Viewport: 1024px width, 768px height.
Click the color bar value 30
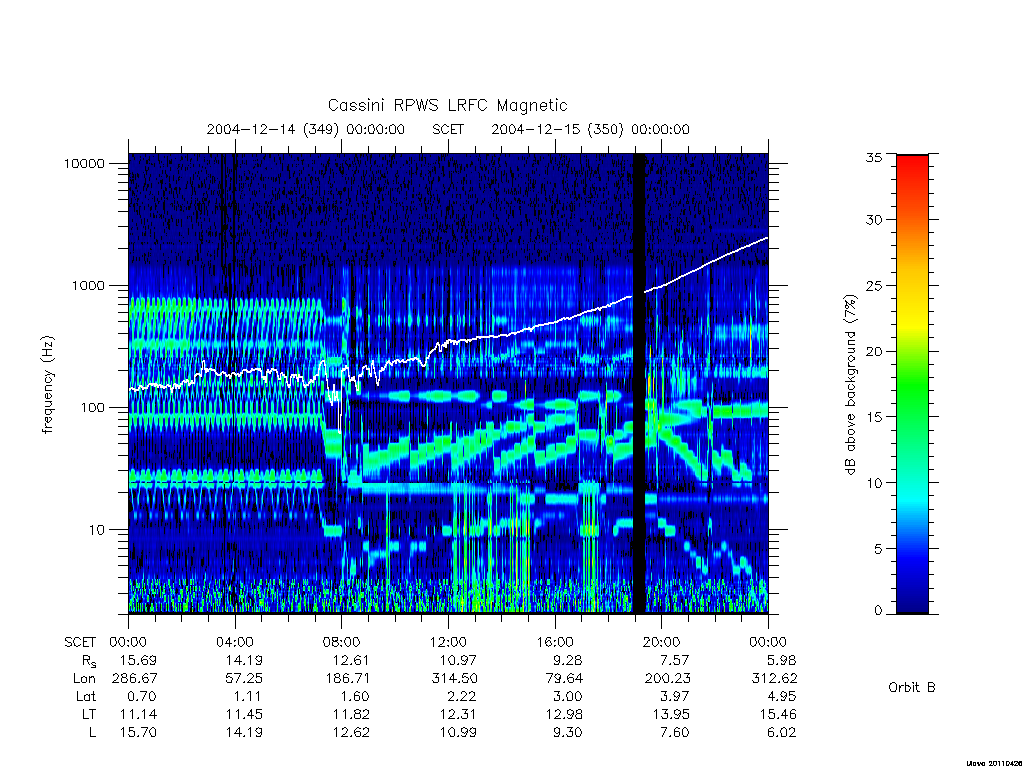(873, 220)
